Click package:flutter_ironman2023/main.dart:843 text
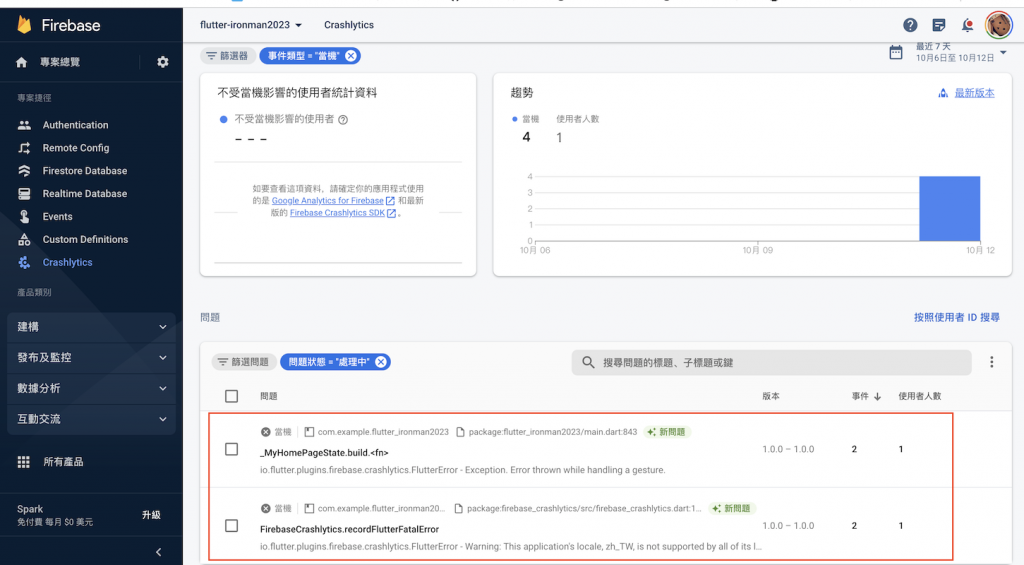1024x565 pixels. coord(552,432)
